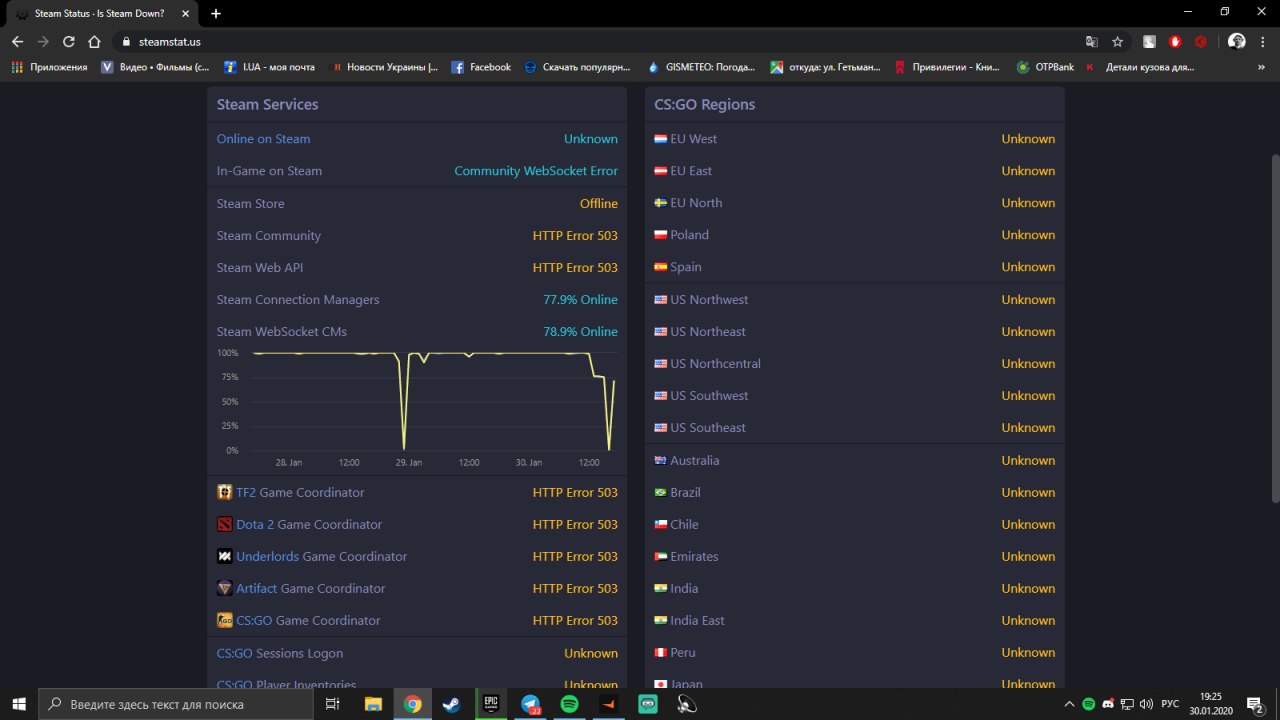
Task: Click the Community WebSocket Error status
Action: click(536, 171)
